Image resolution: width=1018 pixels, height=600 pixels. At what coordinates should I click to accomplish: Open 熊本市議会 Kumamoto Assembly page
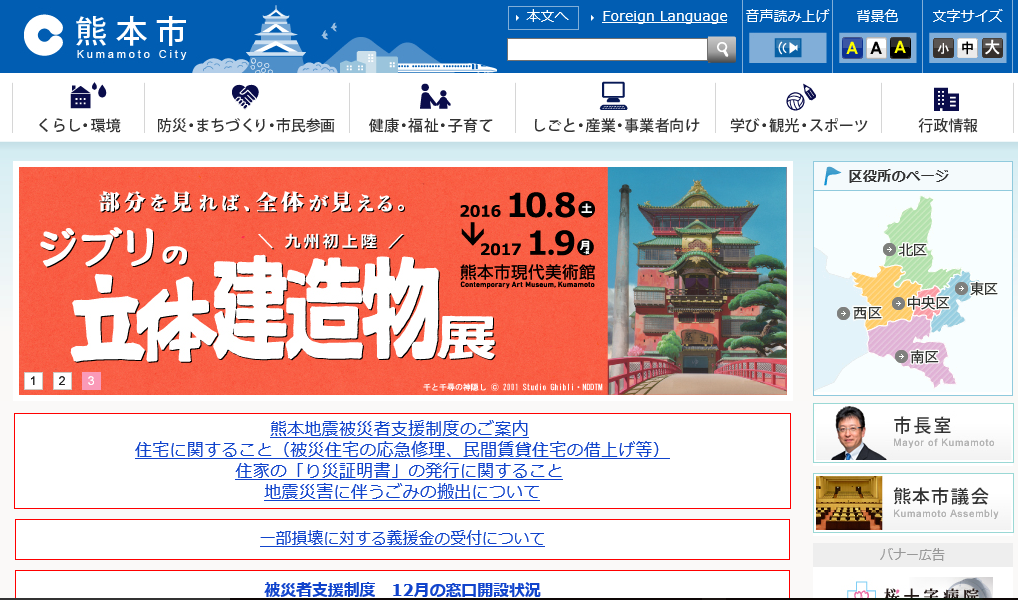pos(913,503)
